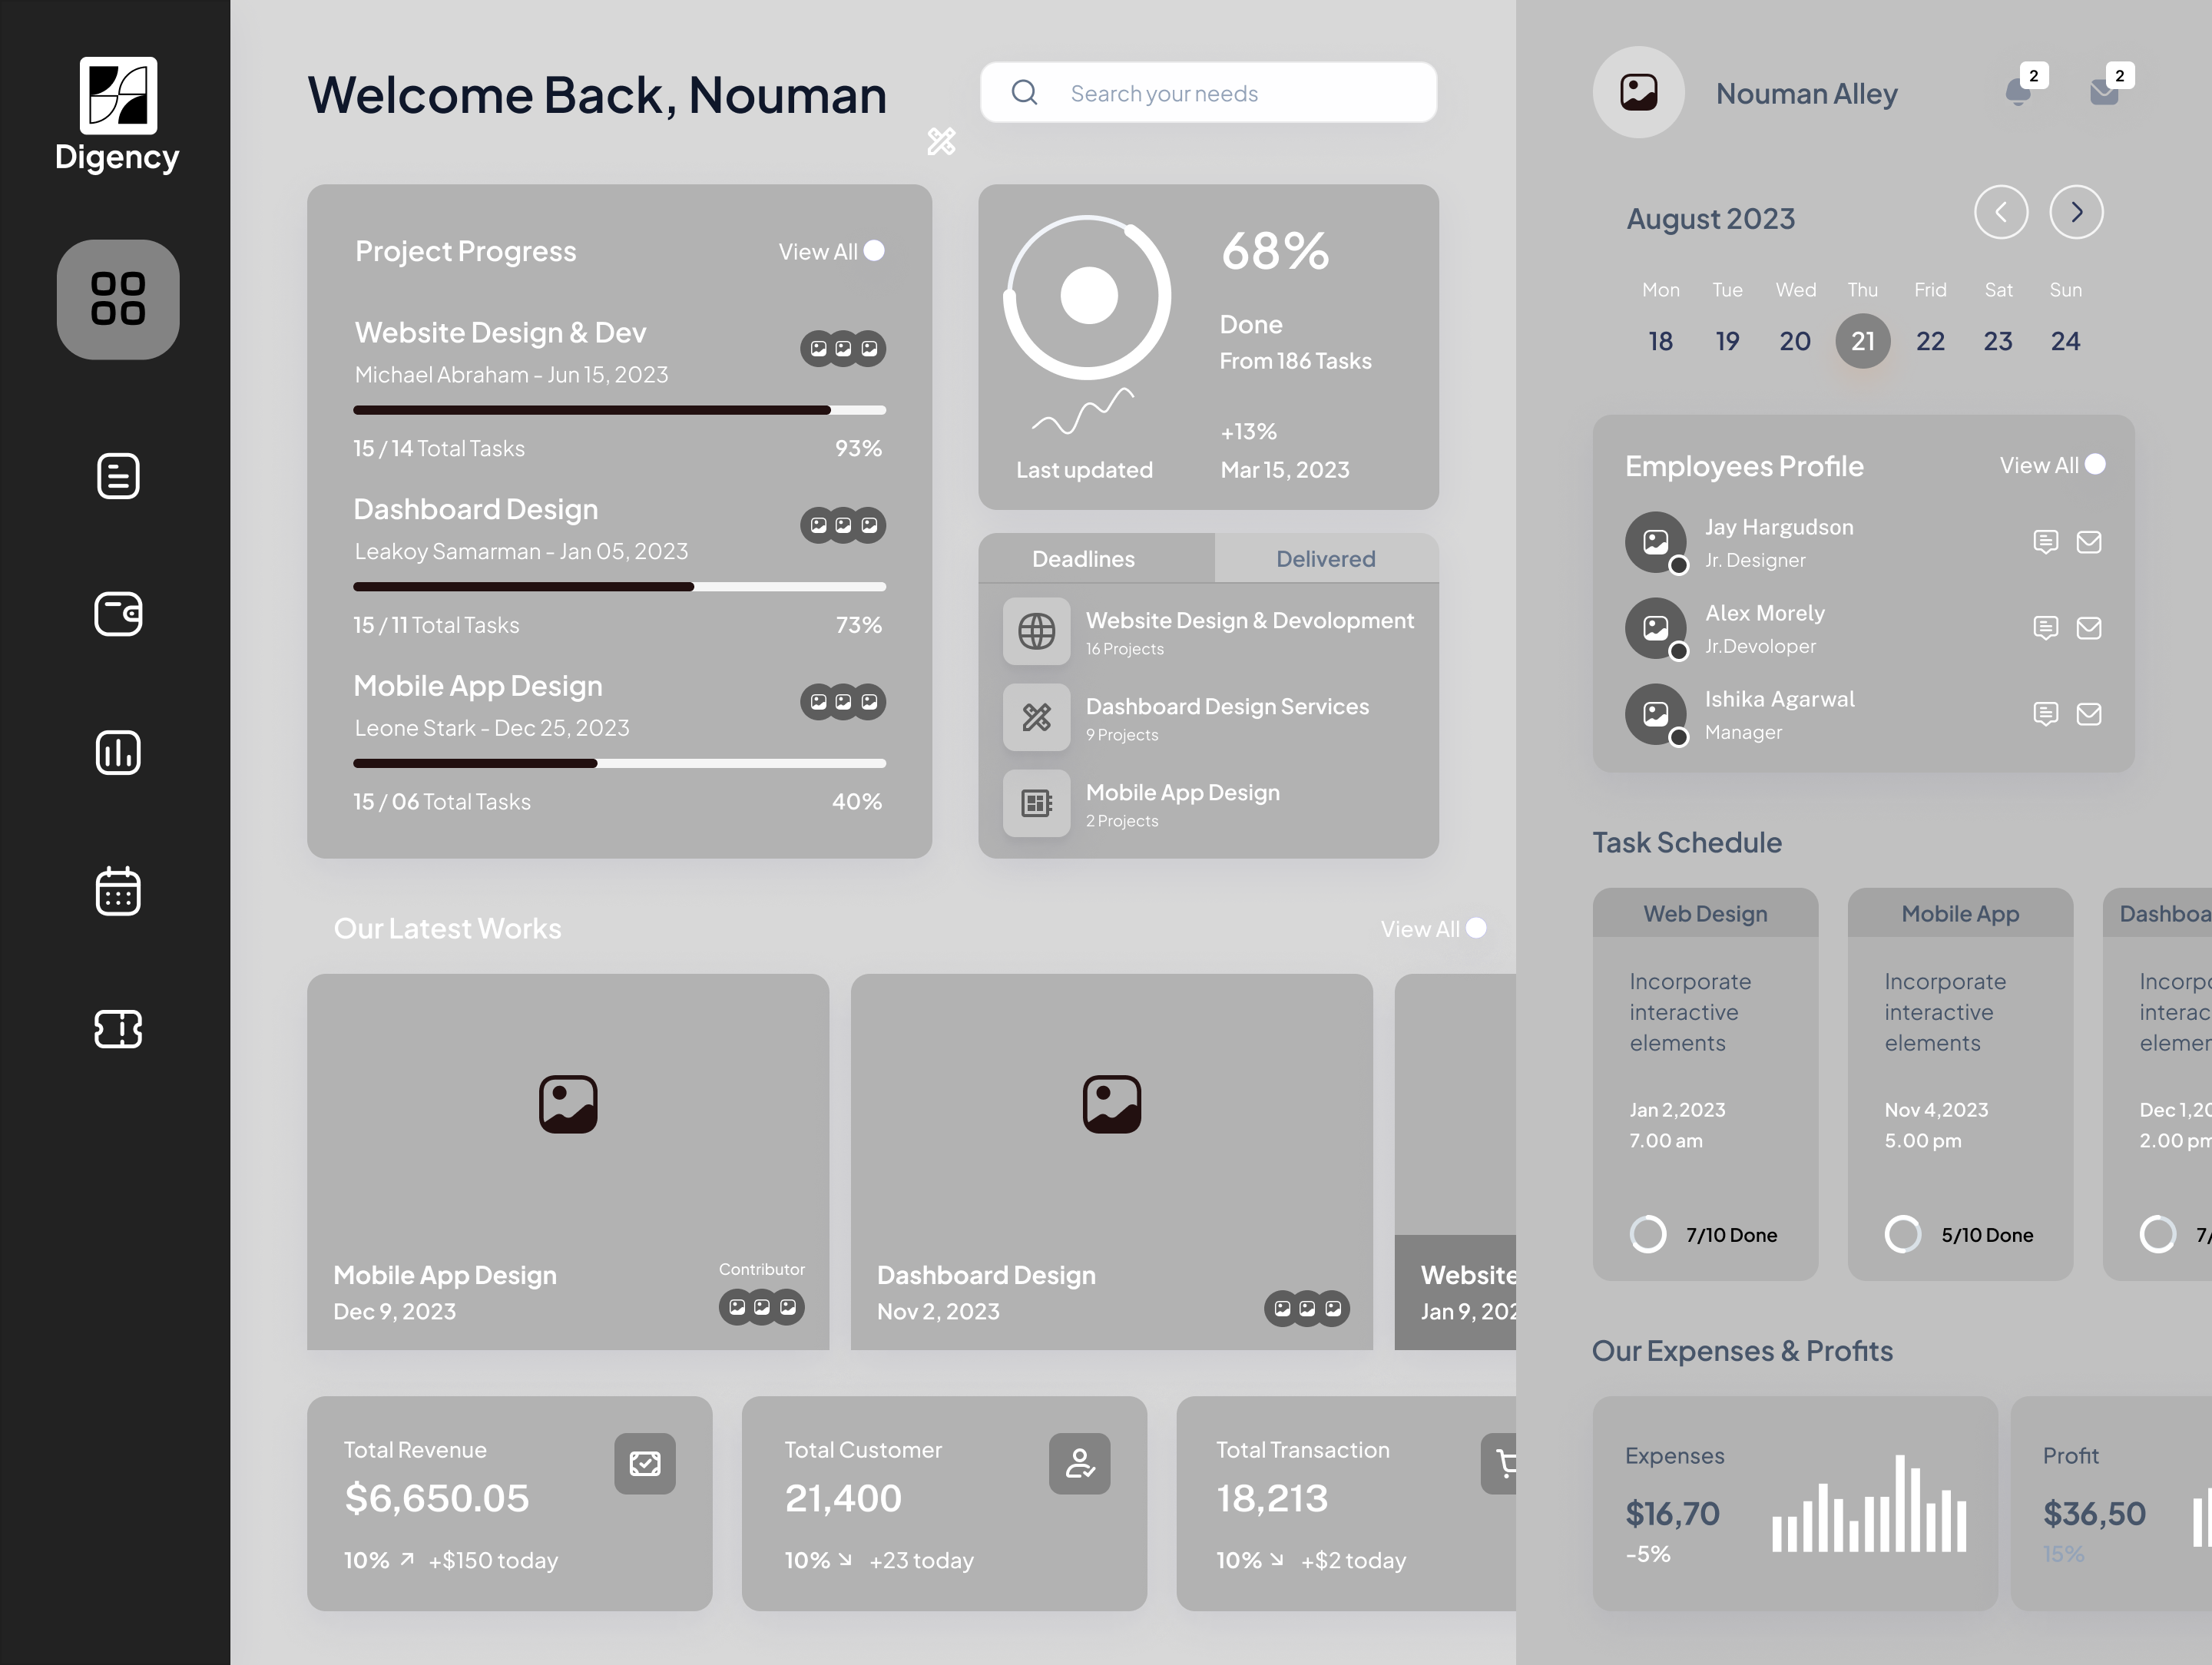Select the analytics bar chart sidebar icon

coord(117,753)
